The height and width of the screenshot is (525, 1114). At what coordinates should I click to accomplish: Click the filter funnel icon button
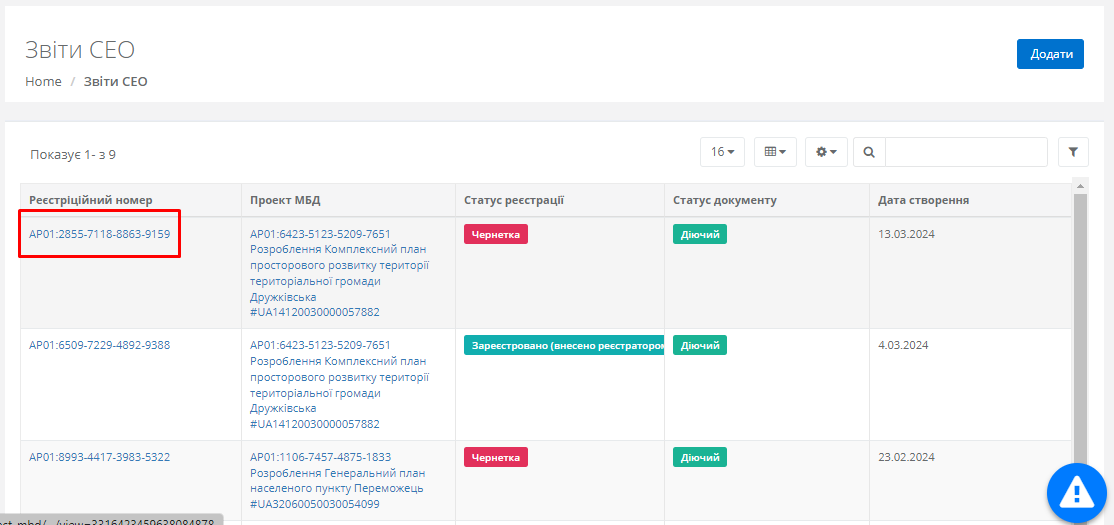pyautogui.click(x=1073, y=152)
